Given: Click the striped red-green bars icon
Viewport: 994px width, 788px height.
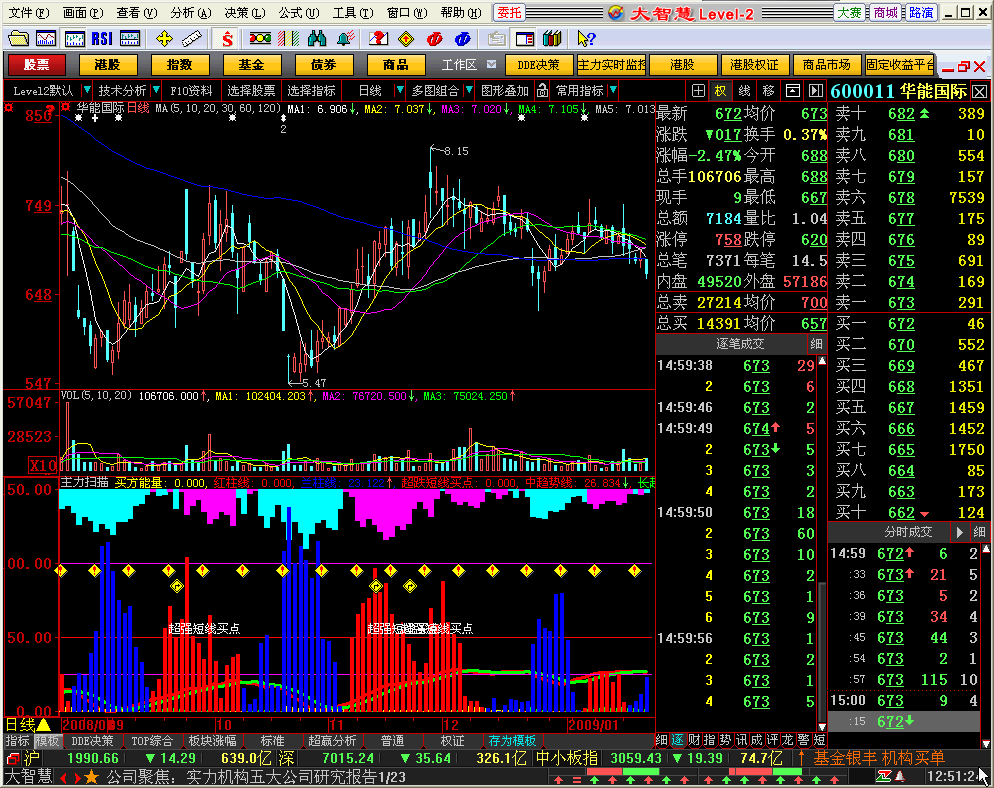Looking at the screenshot, I should coord(288,39).
